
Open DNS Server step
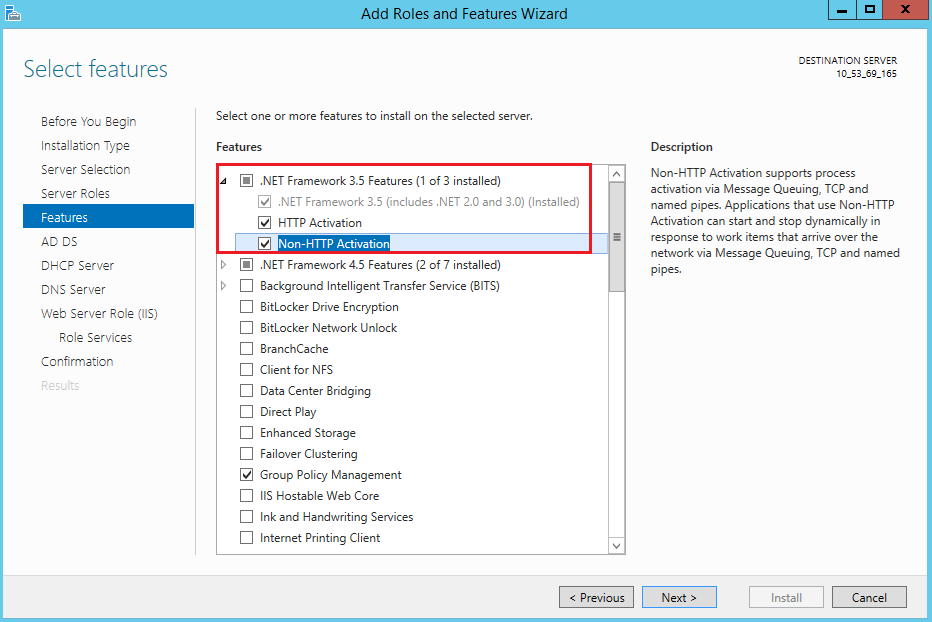pos(73,290)
